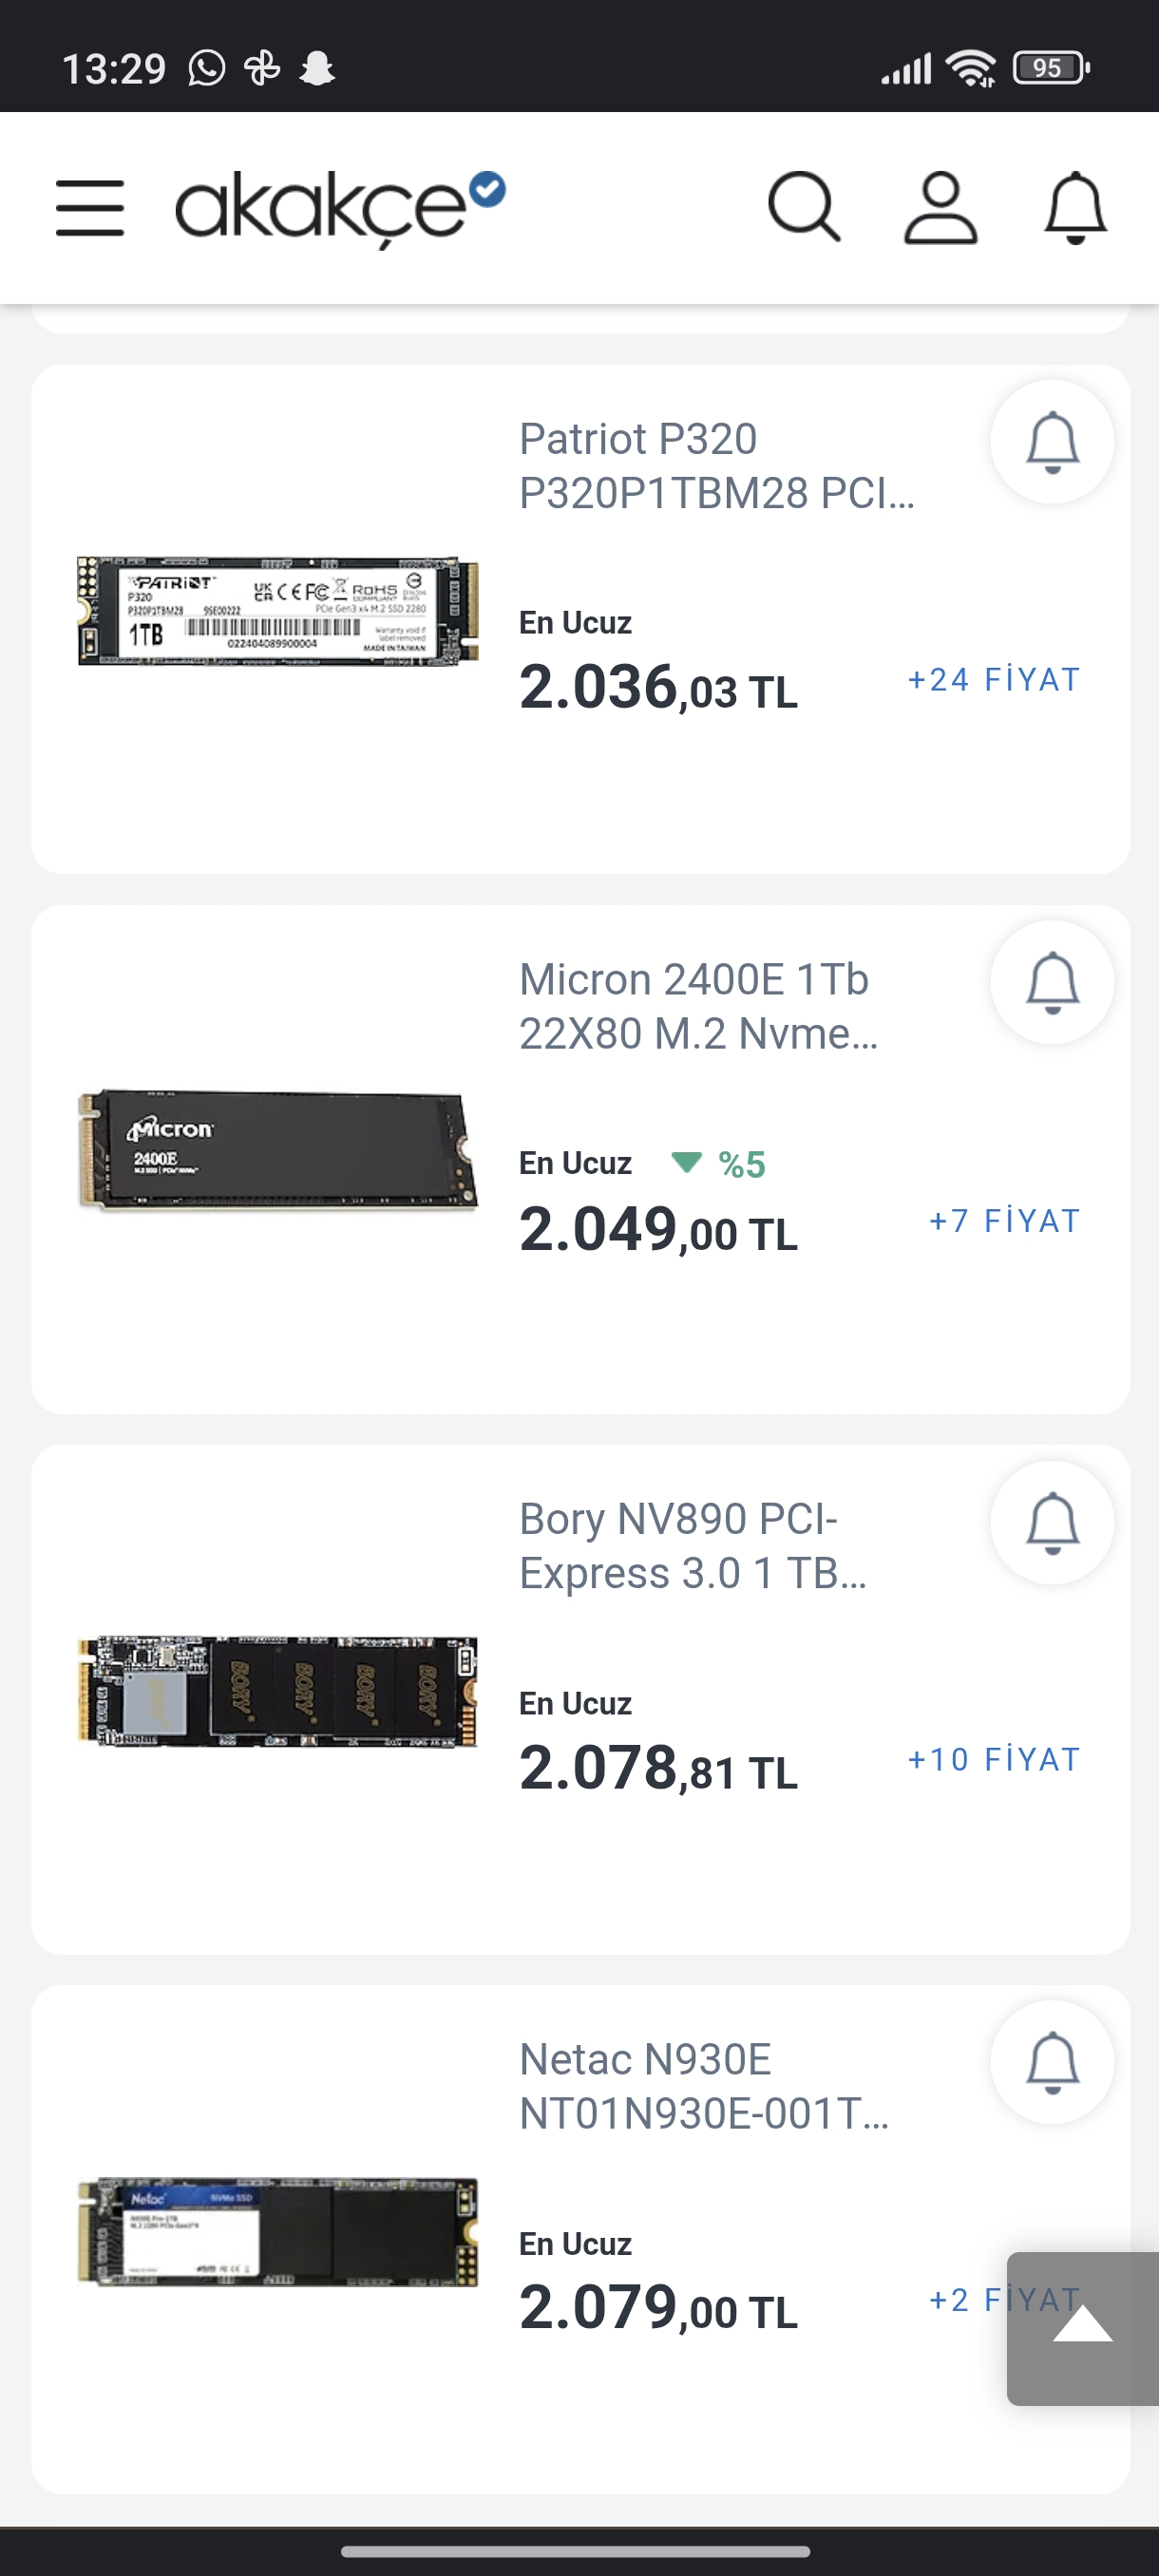Toggle price alarm for Bory NV890
Image resolution: width=1159 pixels, height=2576 pixels.
click(1052, 1522)
